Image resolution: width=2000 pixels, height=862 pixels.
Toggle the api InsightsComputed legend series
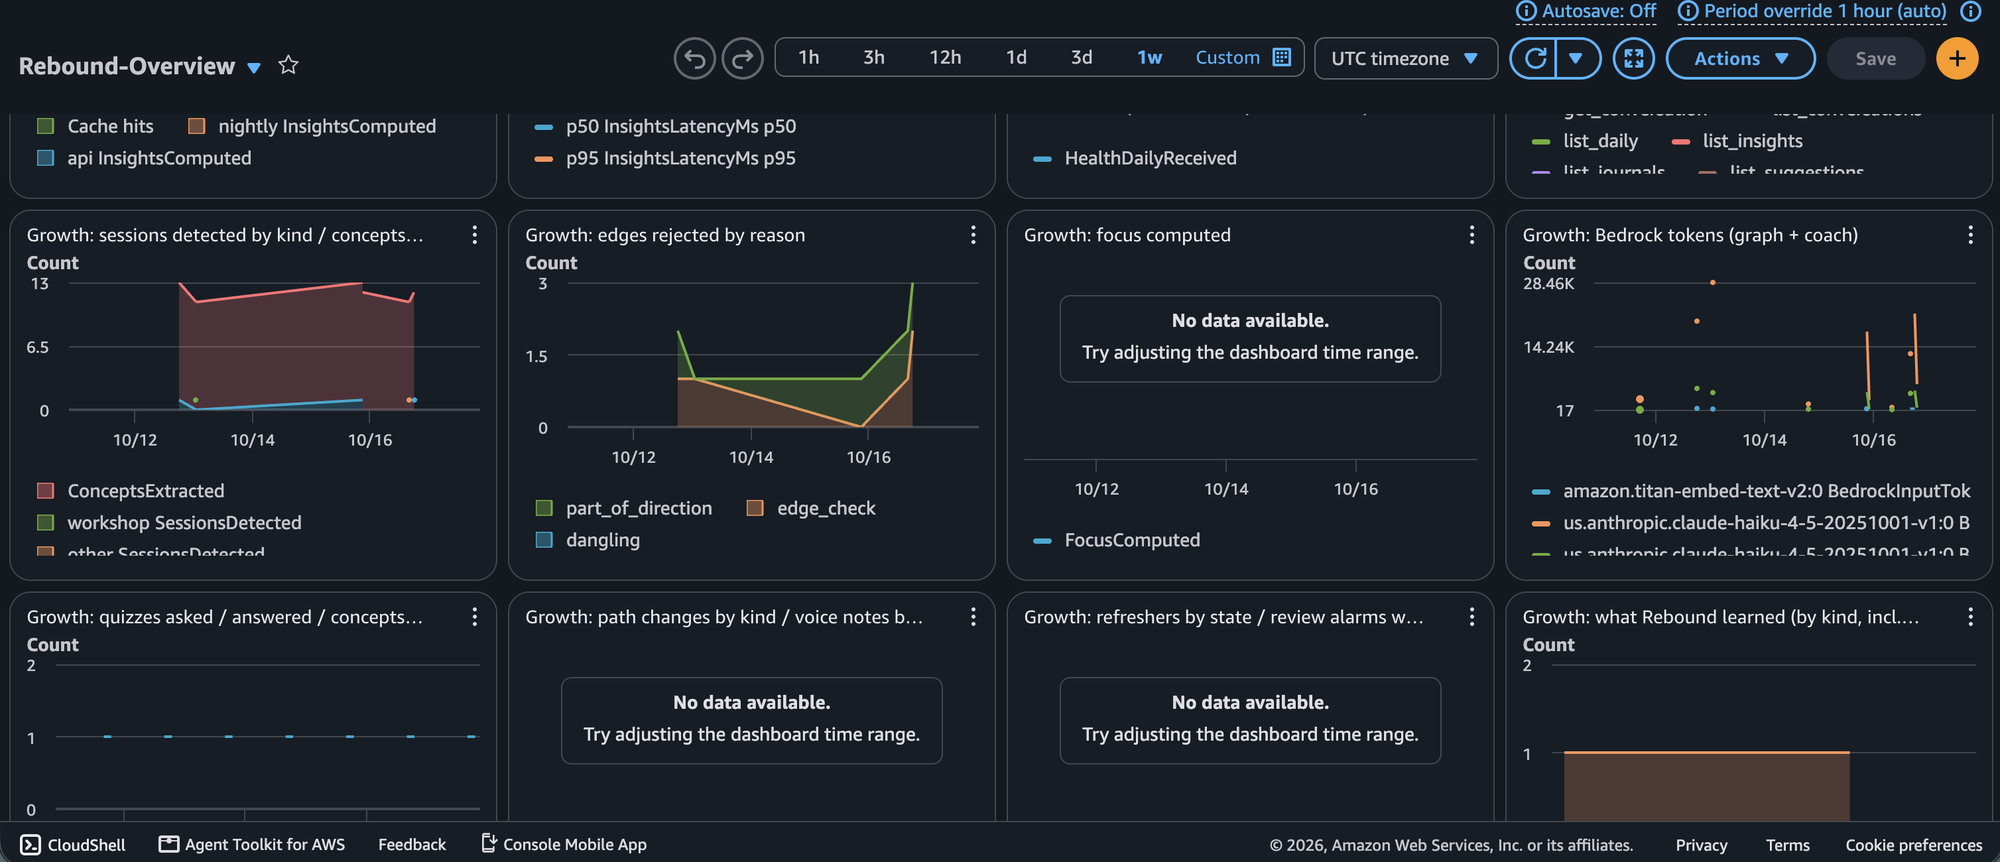click(x=144, y=158)
